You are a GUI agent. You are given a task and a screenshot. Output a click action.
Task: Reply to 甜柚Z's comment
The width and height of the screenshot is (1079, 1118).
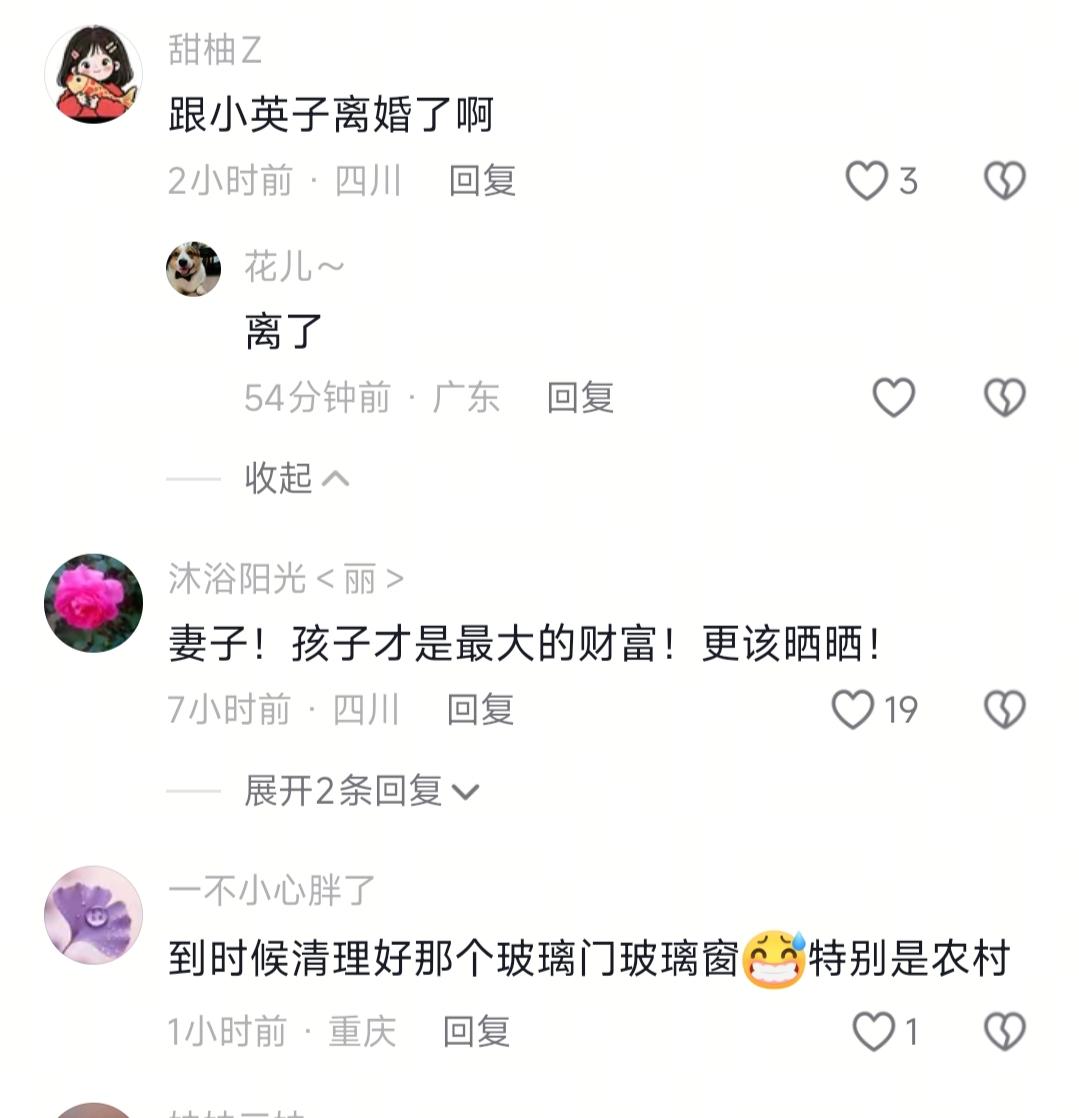pos(482,180)
